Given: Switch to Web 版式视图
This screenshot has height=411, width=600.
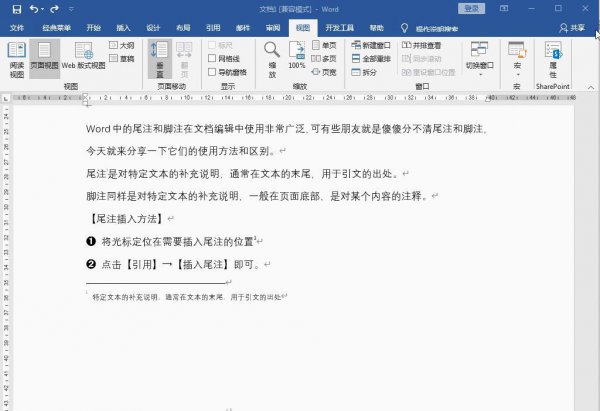Looking at the screenshot, I should tap(83, 56).
